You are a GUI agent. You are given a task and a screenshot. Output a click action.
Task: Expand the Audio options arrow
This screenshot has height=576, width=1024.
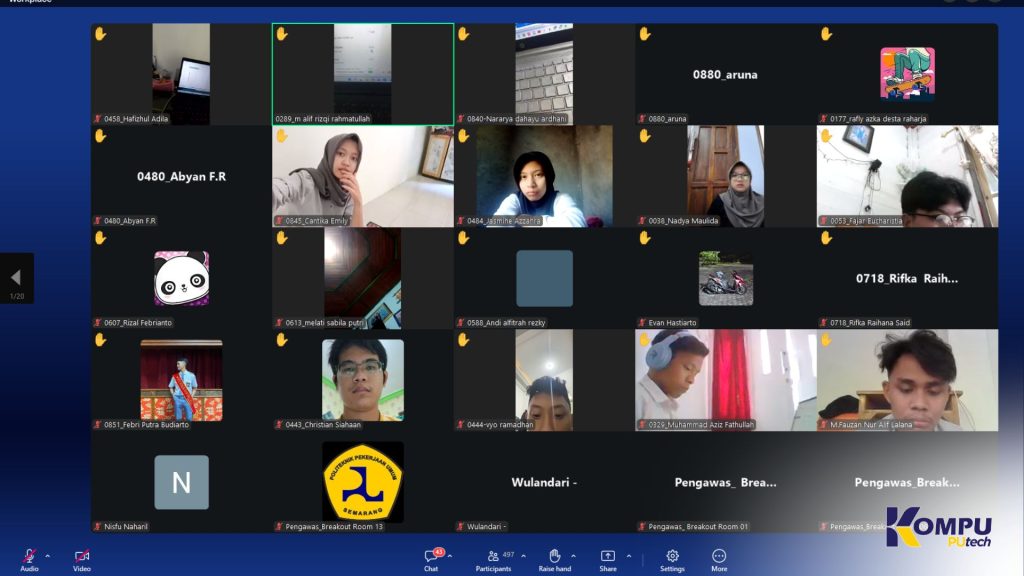48,556
